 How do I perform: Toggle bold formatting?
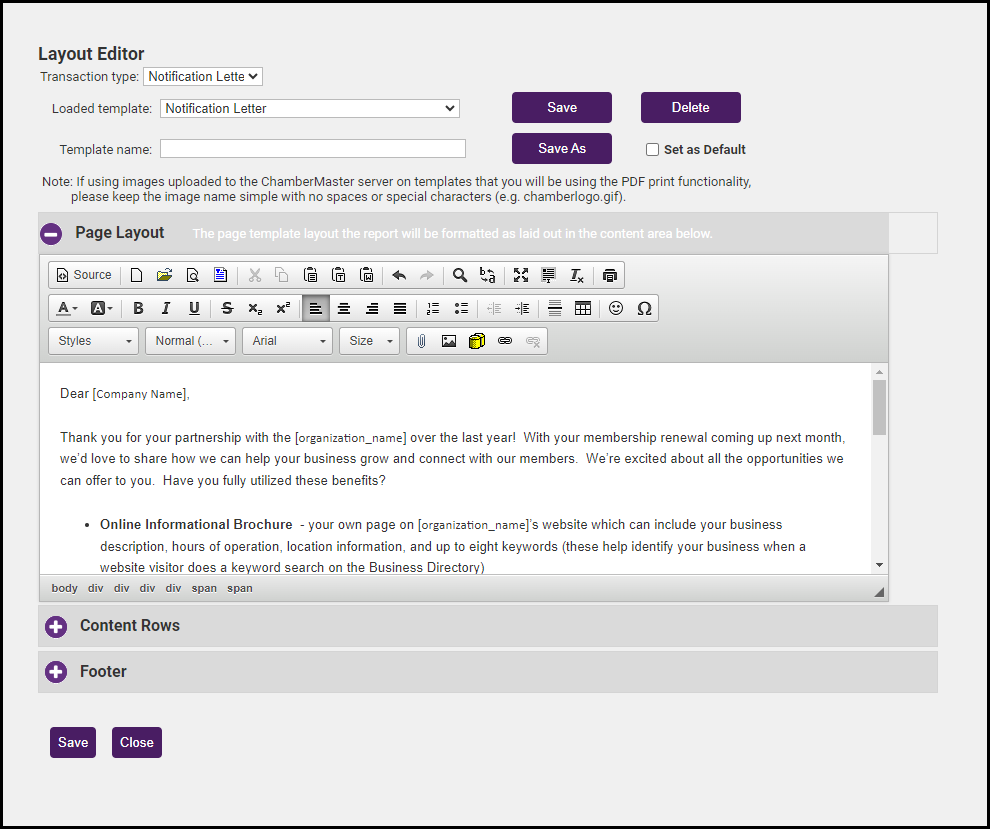tap(138, 308)
